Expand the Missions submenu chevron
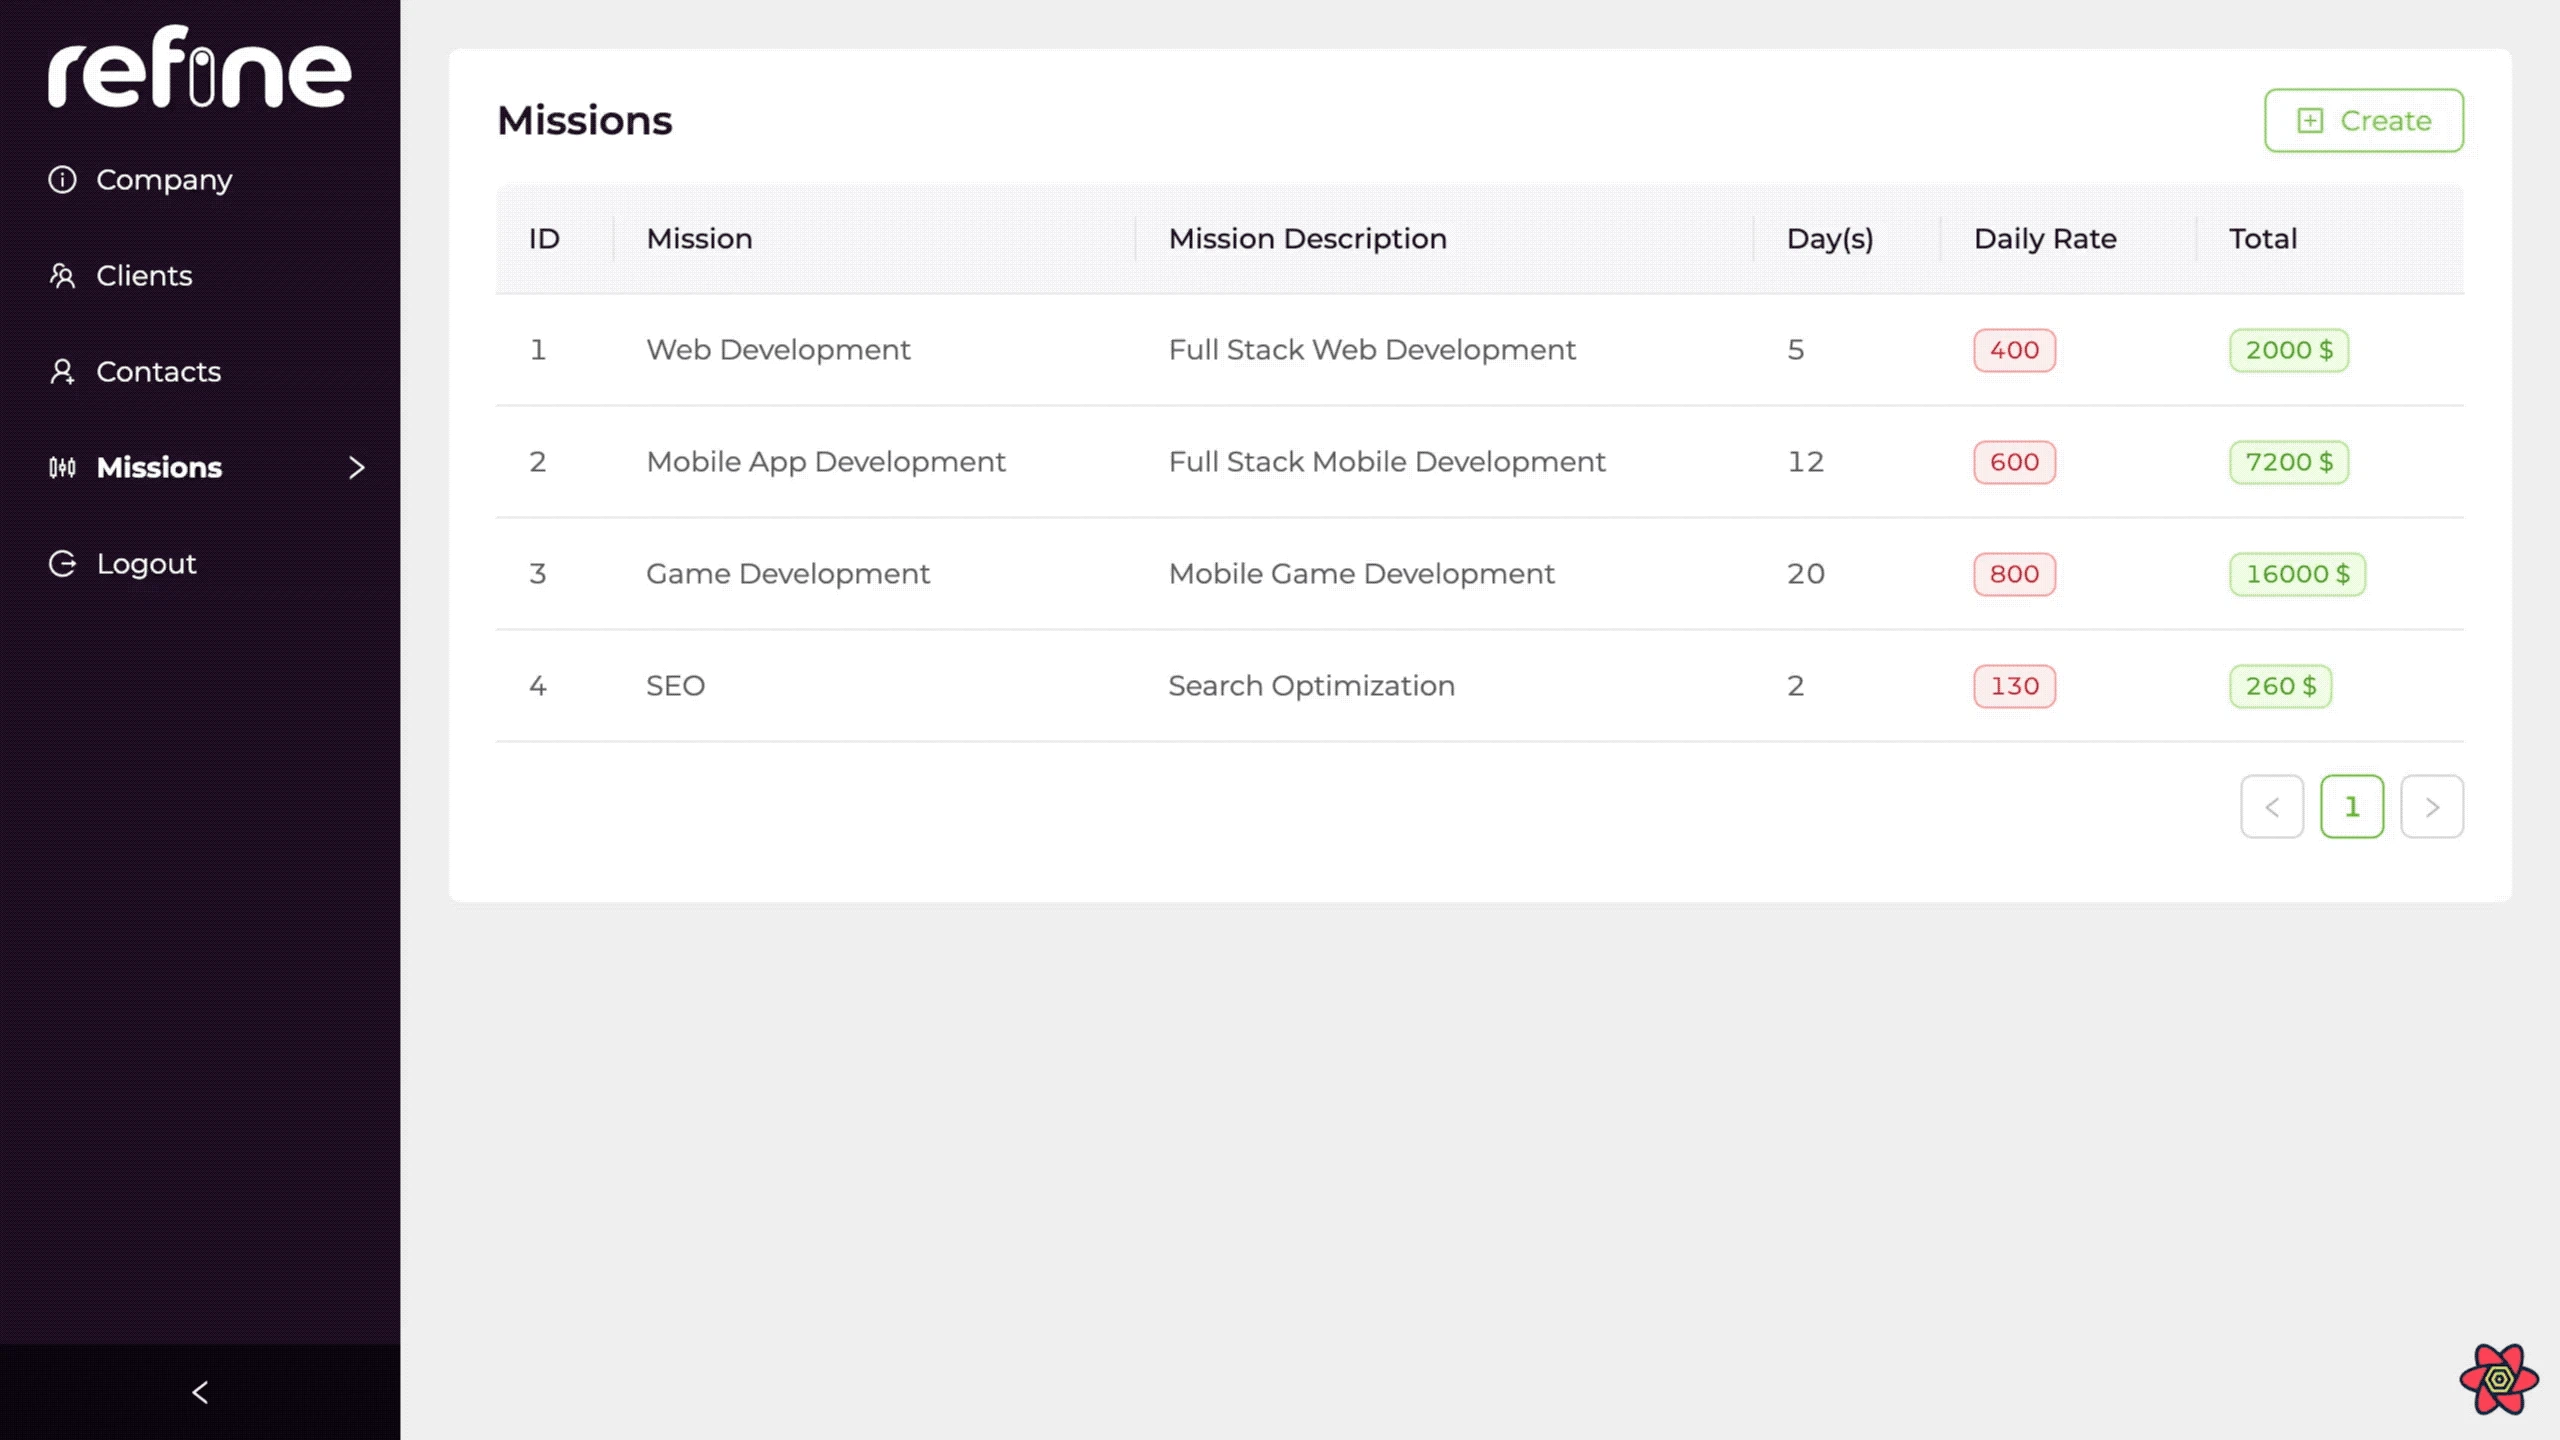The height and width of the screenshot is (1440, 2560). pyautogui.click(x=357, y=467)
